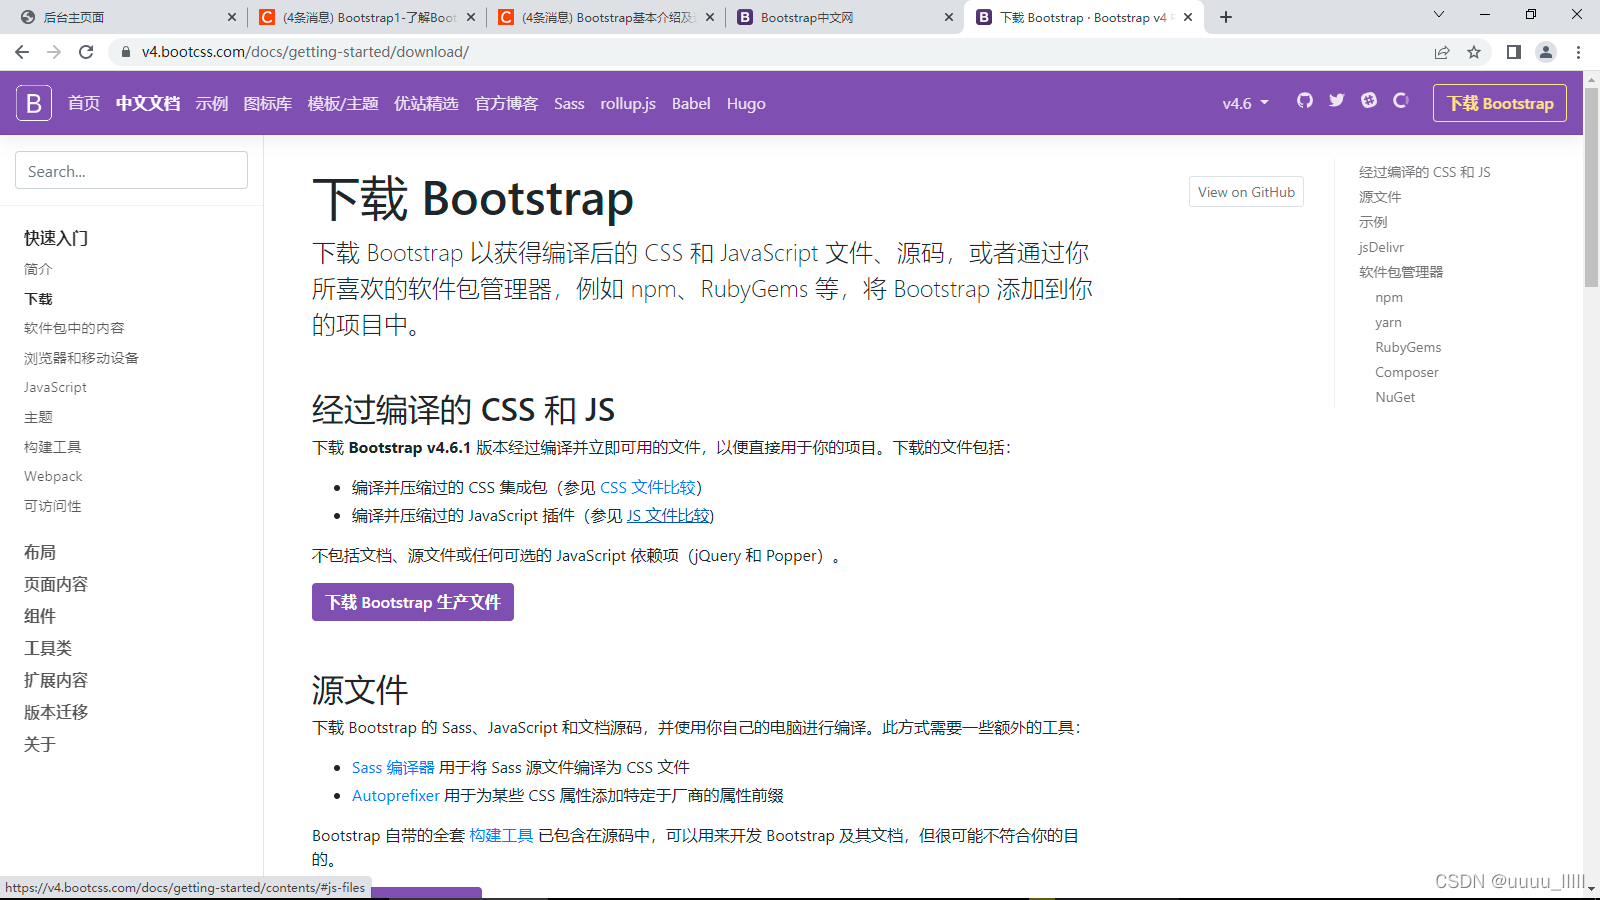Open the GitHub icon link in navbar
This screenshot has width=1600, height=900.
pyautogui.click(x=1305, y=100)
